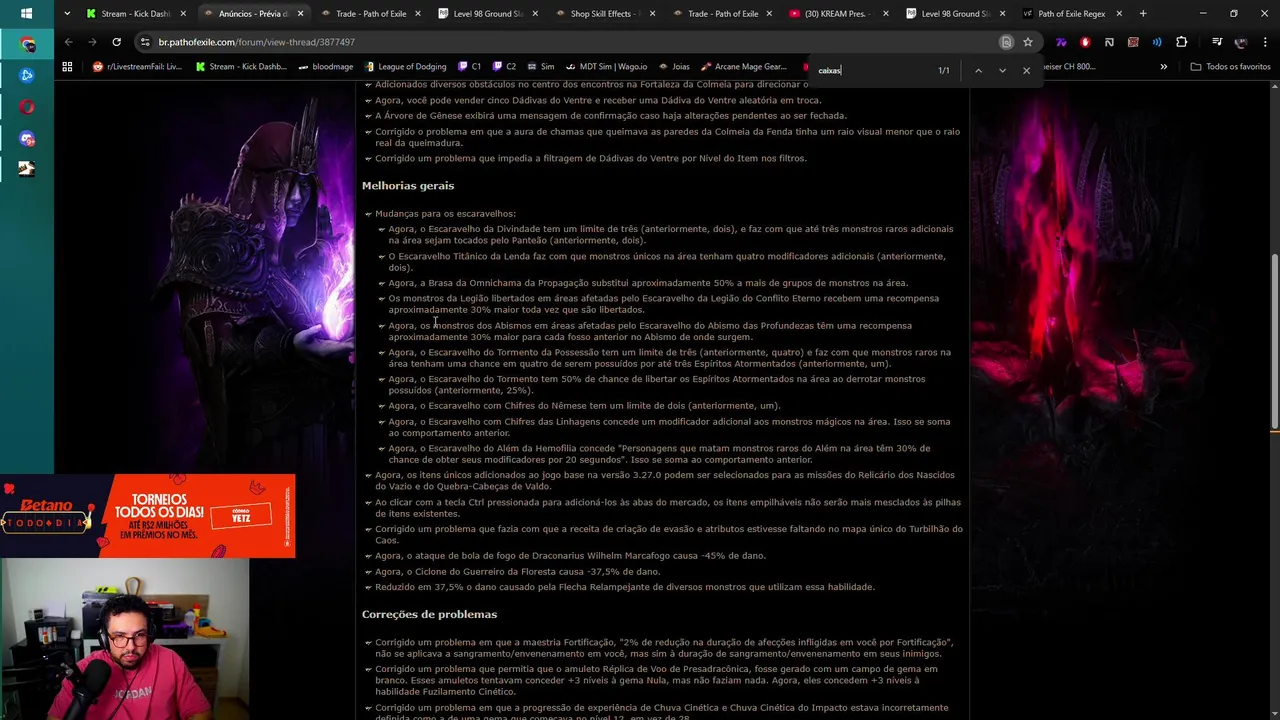
Task: Click the Brasa da Omnichama da Propagação line
Action: [648, 283]
